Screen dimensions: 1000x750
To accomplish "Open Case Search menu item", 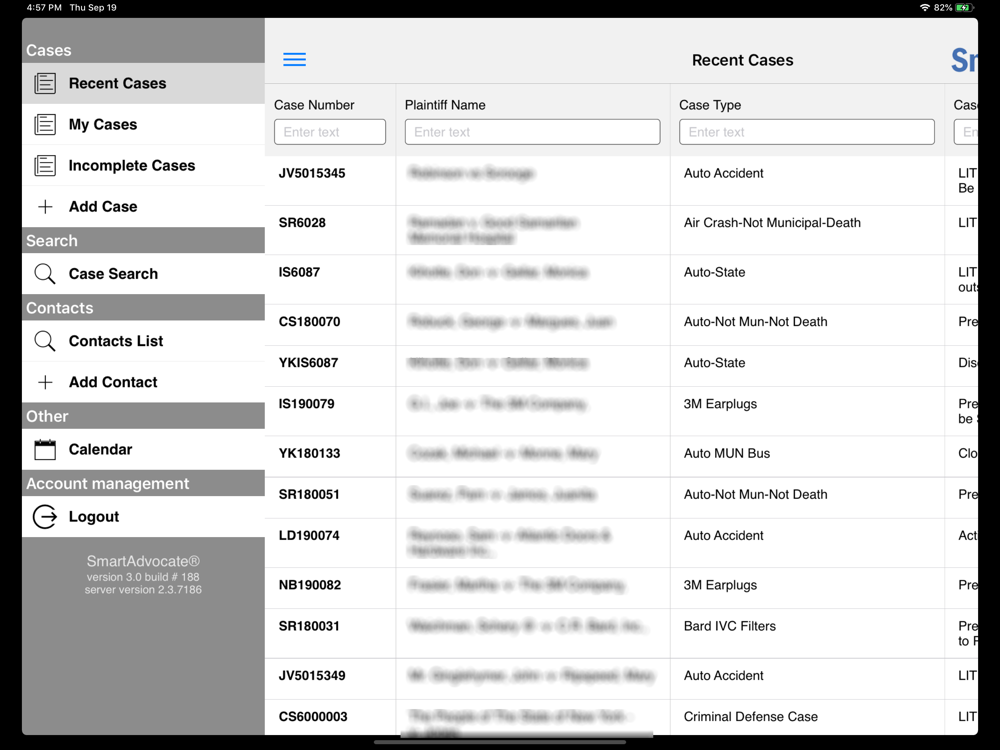I will 143,274.
